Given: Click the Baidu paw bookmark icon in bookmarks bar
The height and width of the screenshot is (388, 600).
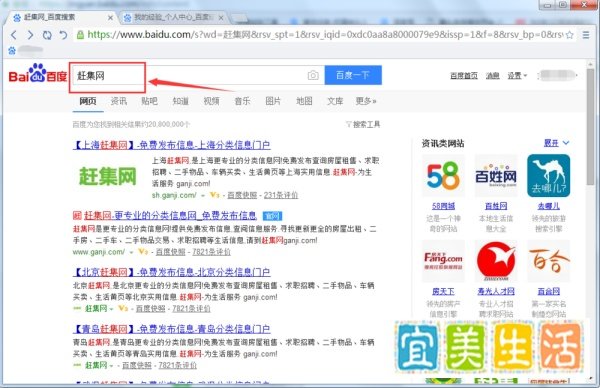Looking at the screenshot, I should point(12,50).
